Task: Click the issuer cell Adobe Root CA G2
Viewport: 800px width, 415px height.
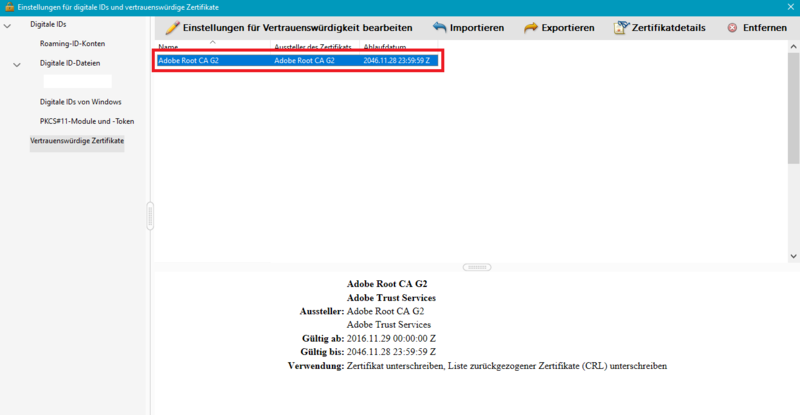Action: point(304,60)
